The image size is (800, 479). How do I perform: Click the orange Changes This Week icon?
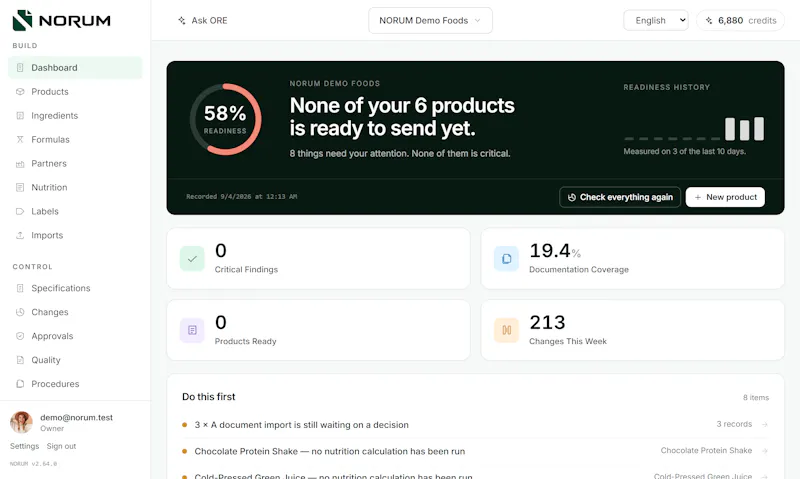tap(507, 330)
